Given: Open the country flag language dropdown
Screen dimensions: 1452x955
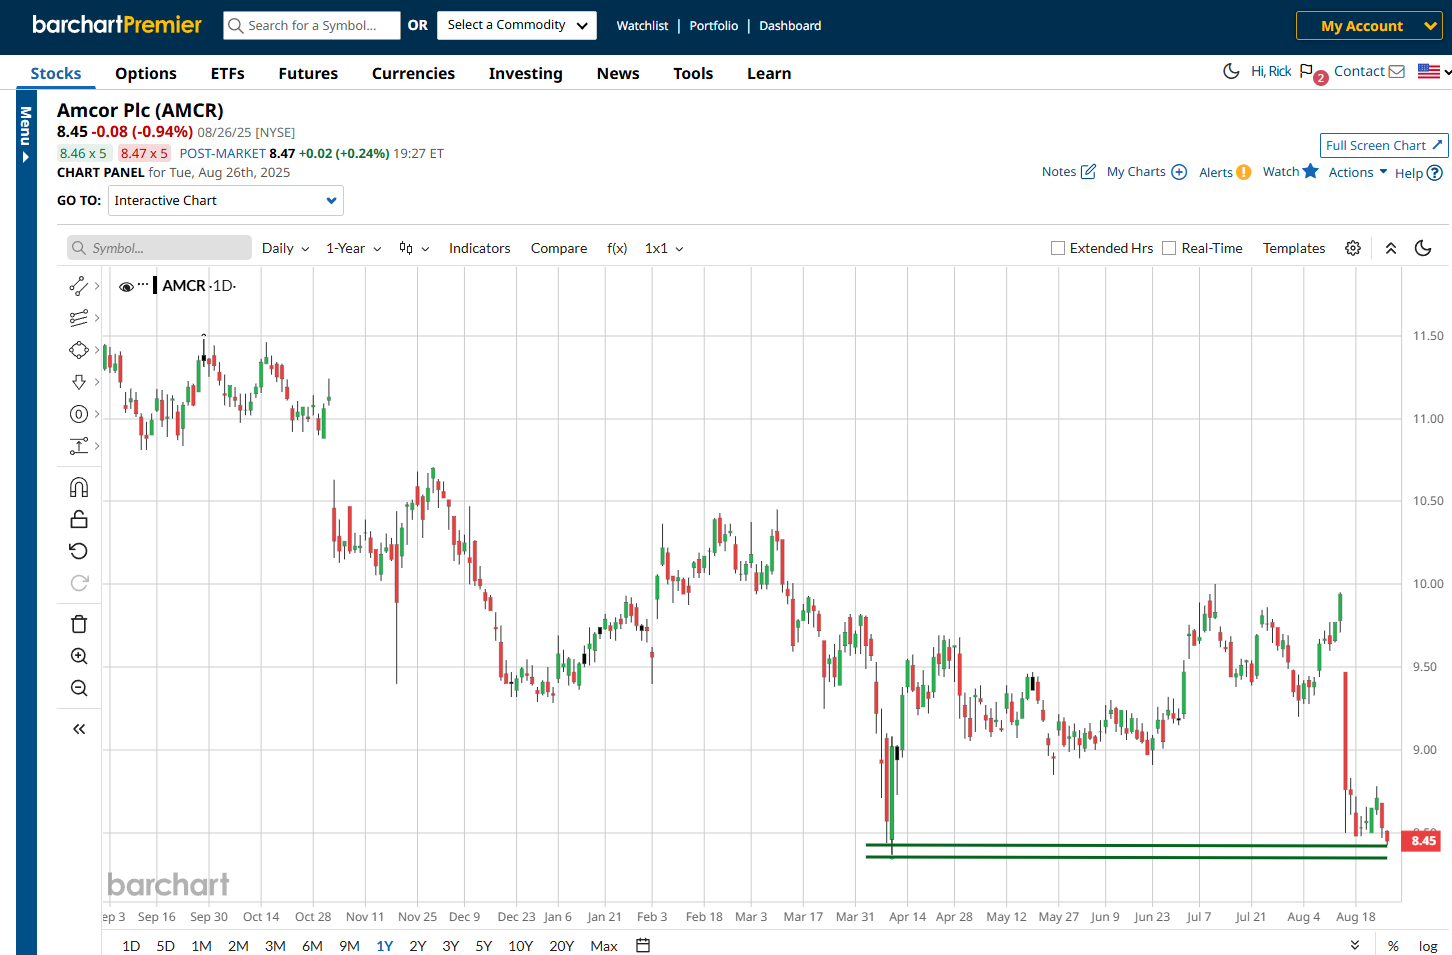Looking at the screenshot, I should (x=1435, y=71).
